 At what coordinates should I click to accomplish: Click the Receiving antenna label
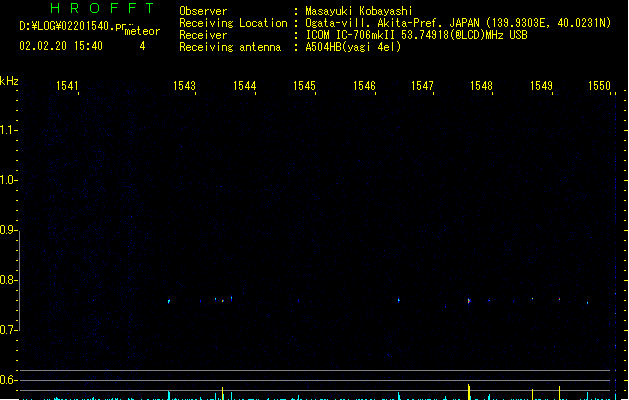(230, 47)
